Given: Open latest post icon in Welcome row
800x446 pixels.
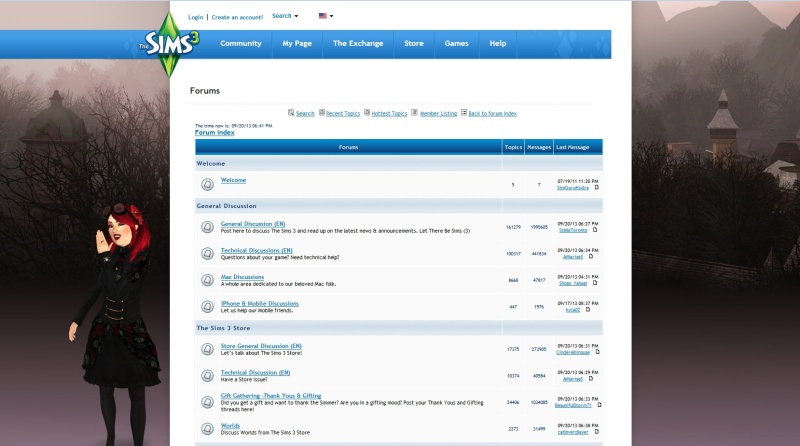Looking at the screenshot, I should coord(596,187).
